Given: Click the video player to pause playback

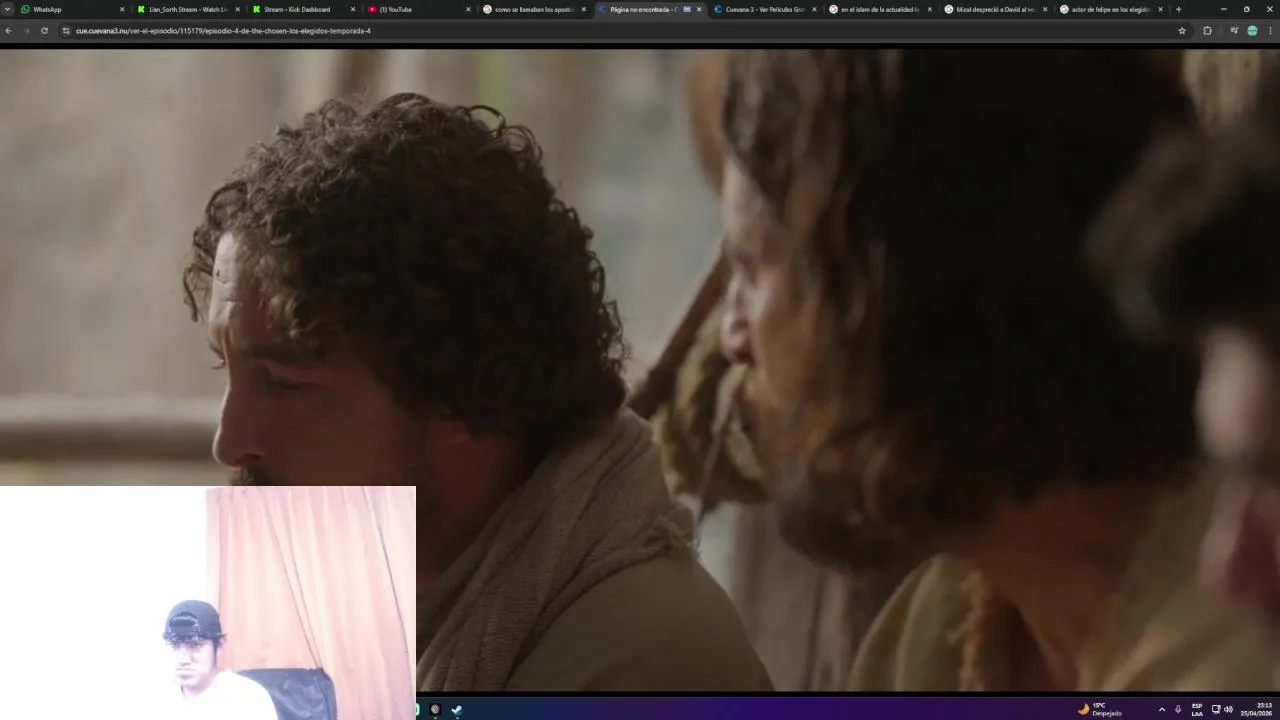Looking at the screenshot, I should (640, 368).
